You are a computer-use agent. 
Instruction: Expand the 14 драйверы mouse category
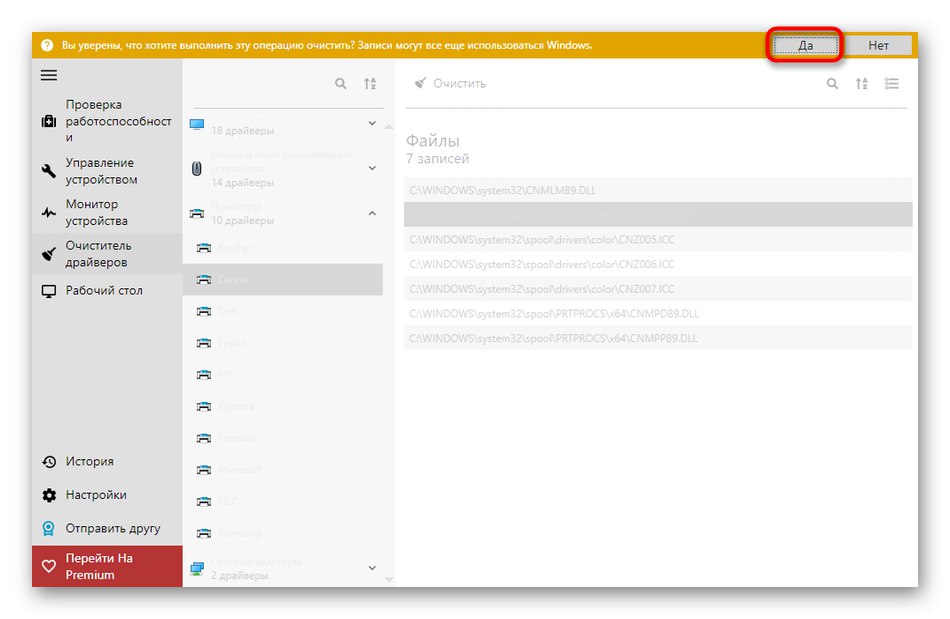click(x=372, y=168)
